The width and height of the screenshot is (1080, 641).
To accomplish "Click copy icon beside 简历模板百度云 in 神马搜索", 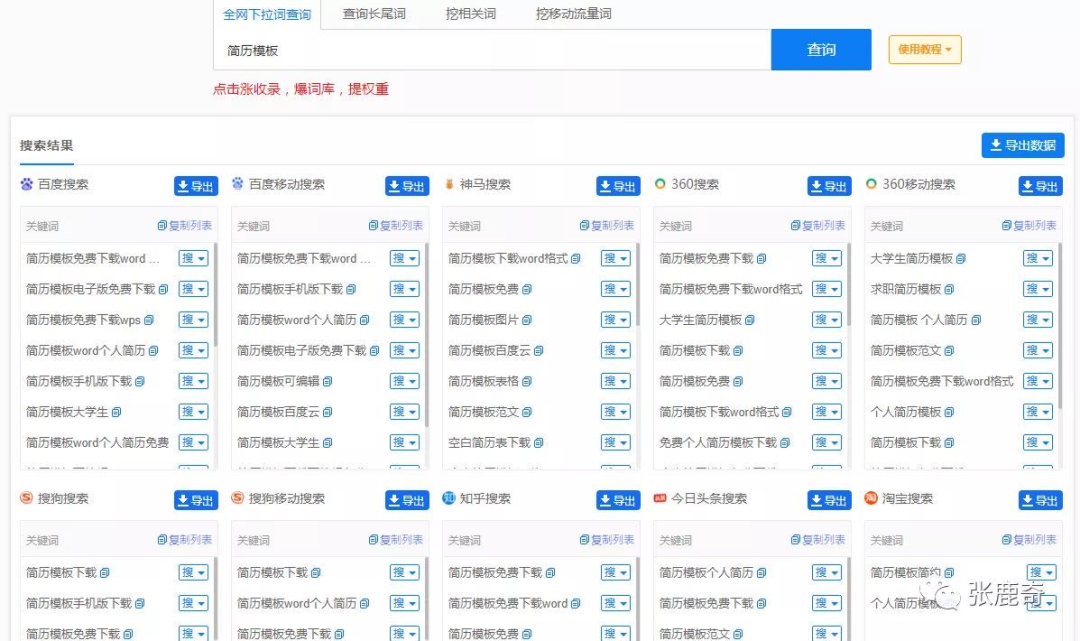I will (539, 351).
